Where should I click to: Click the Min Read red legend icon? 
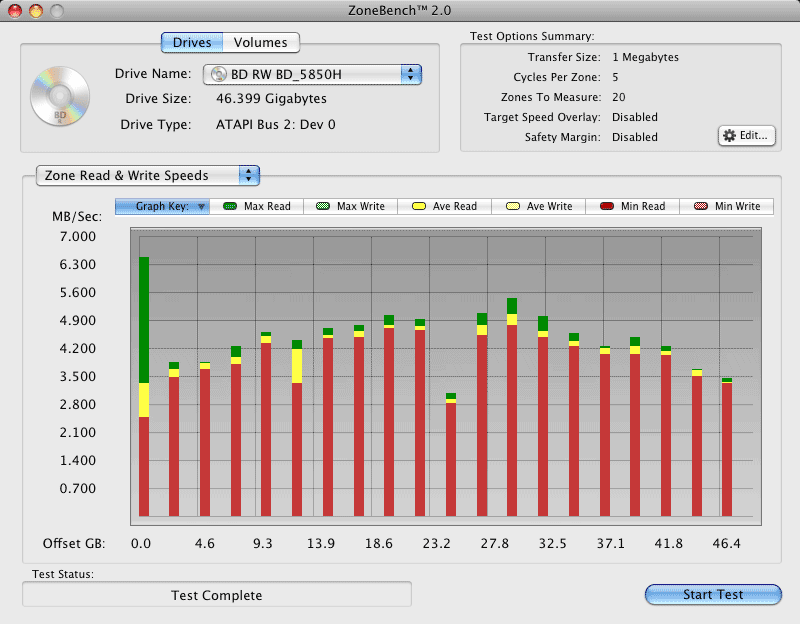606,206
